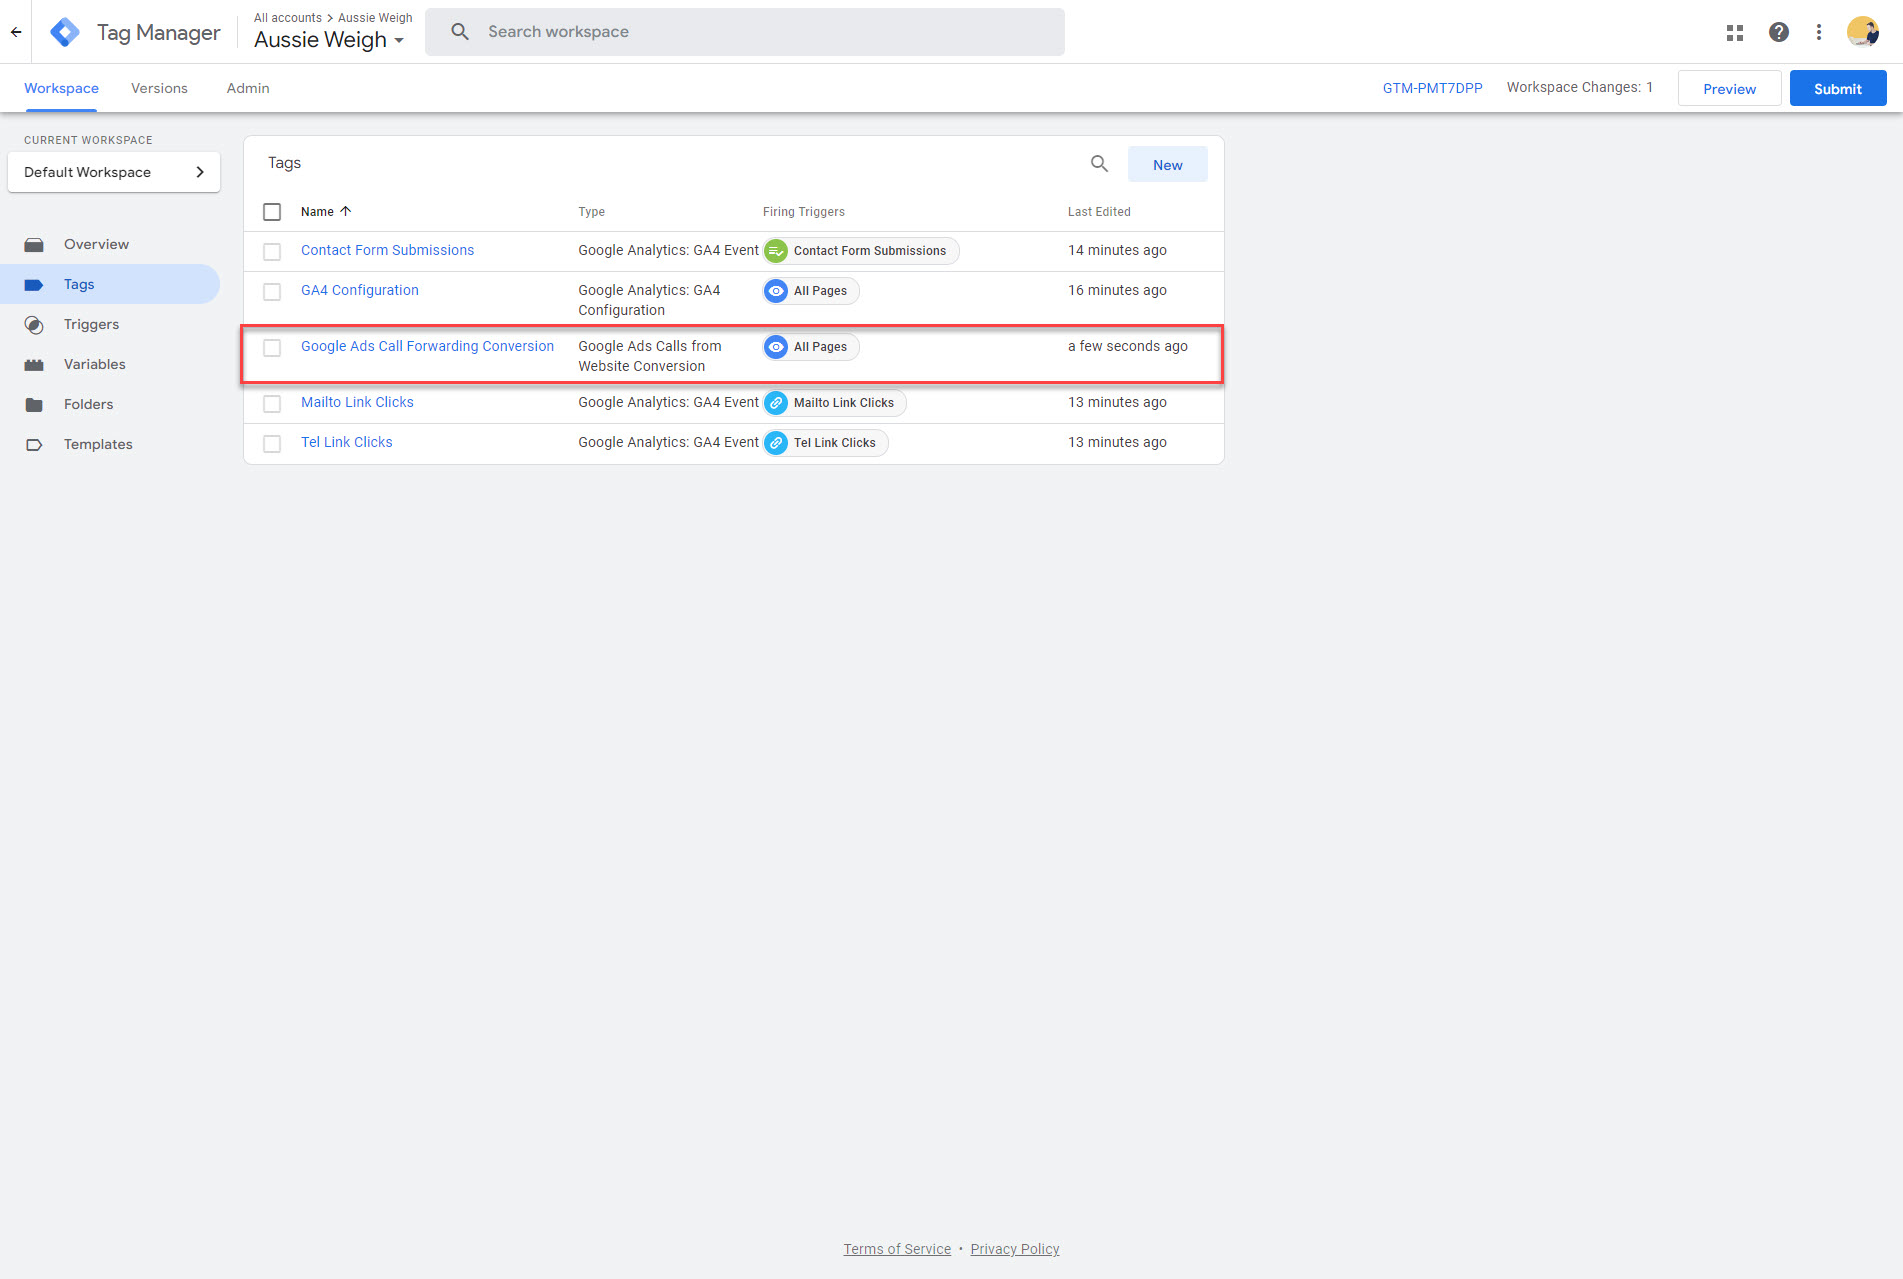The height and width of the screenshot is (1279, 1903).
Task: Check the GA4 Configuration tag checkbox
Action: coord(272,292)
